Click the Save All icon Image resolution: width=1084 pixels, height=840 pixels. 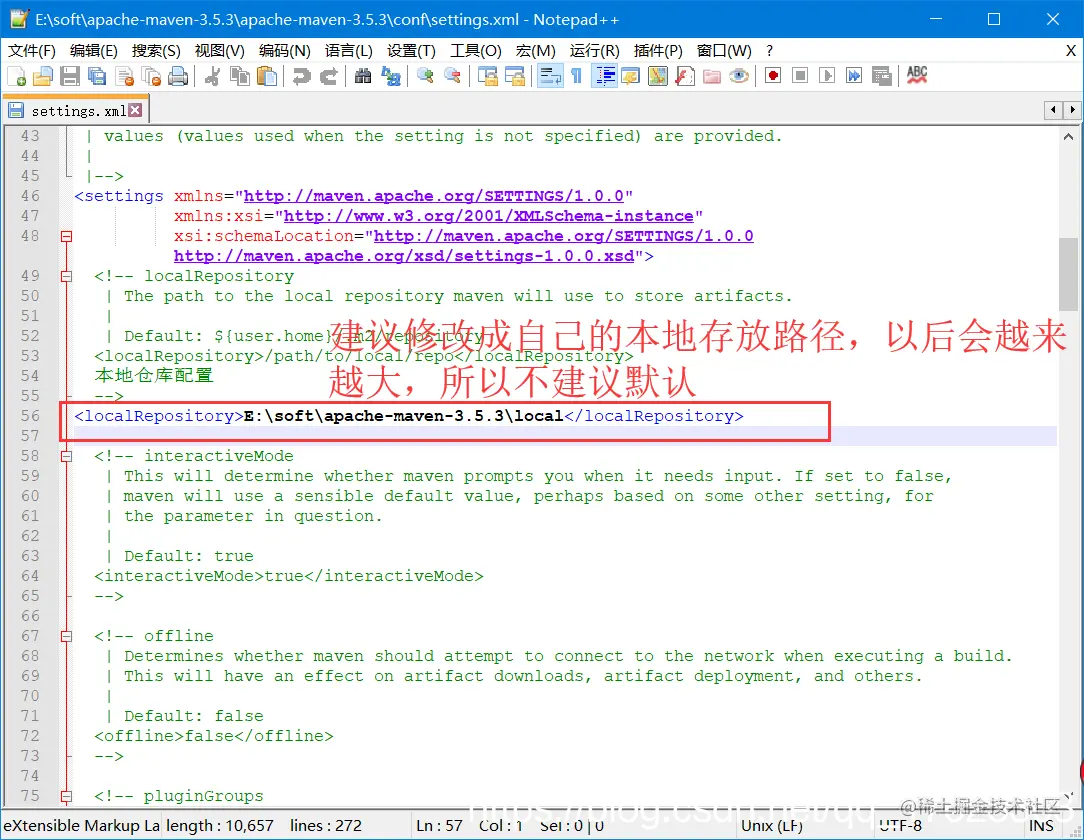click(97, 76)
